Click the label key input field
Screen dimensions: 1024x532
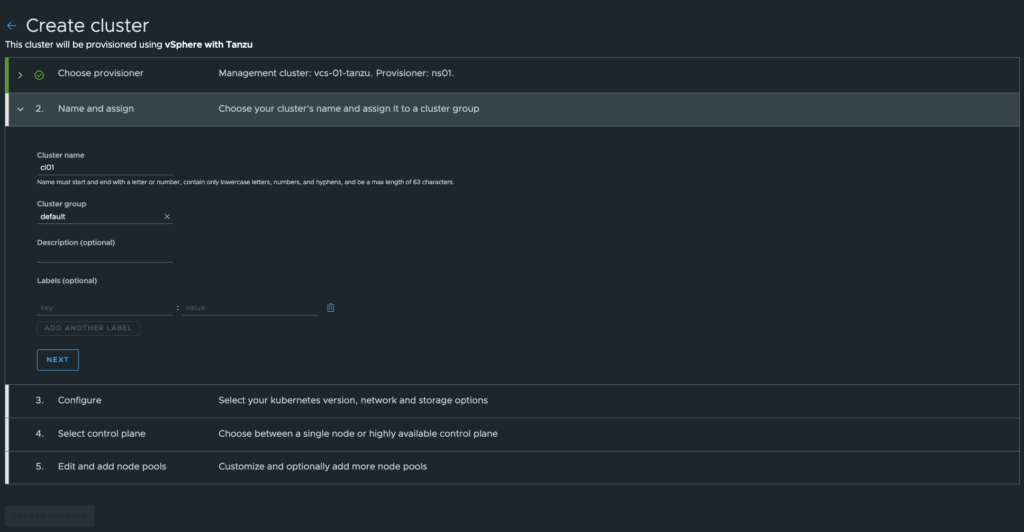(104, 307)
